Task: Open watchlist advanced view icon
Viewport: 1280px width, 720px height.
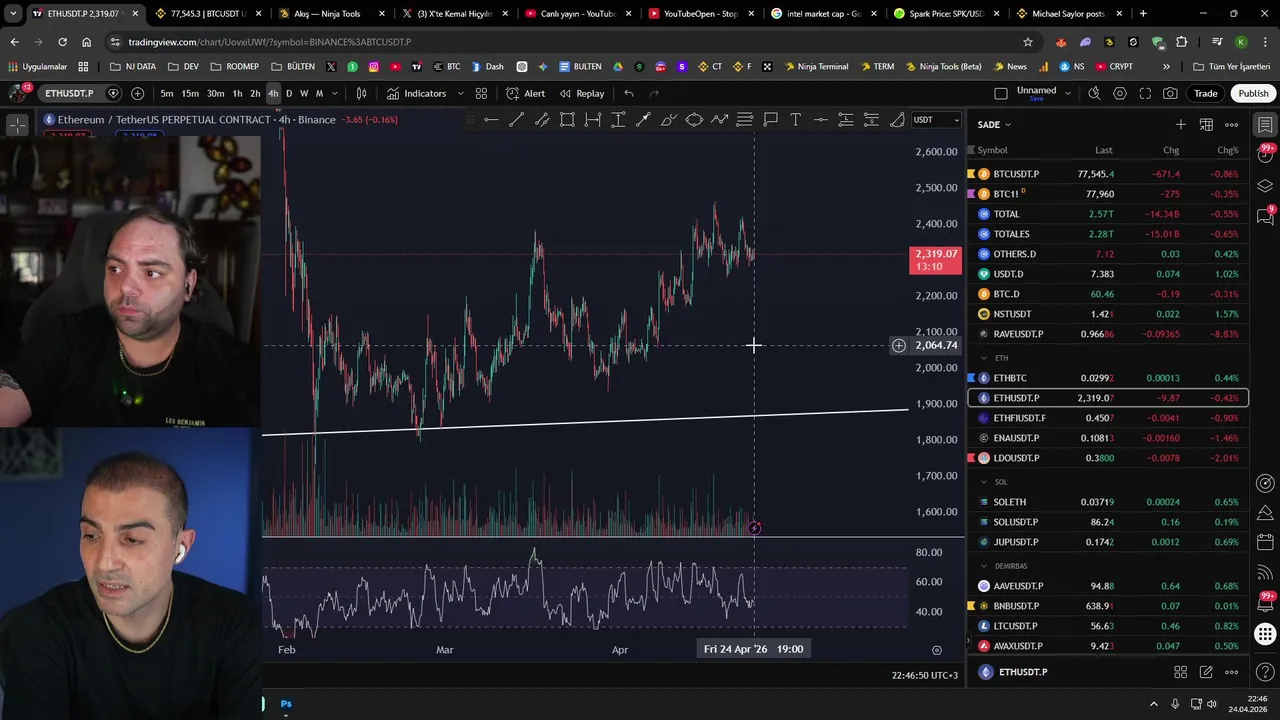Action: tap(1206, 124)
